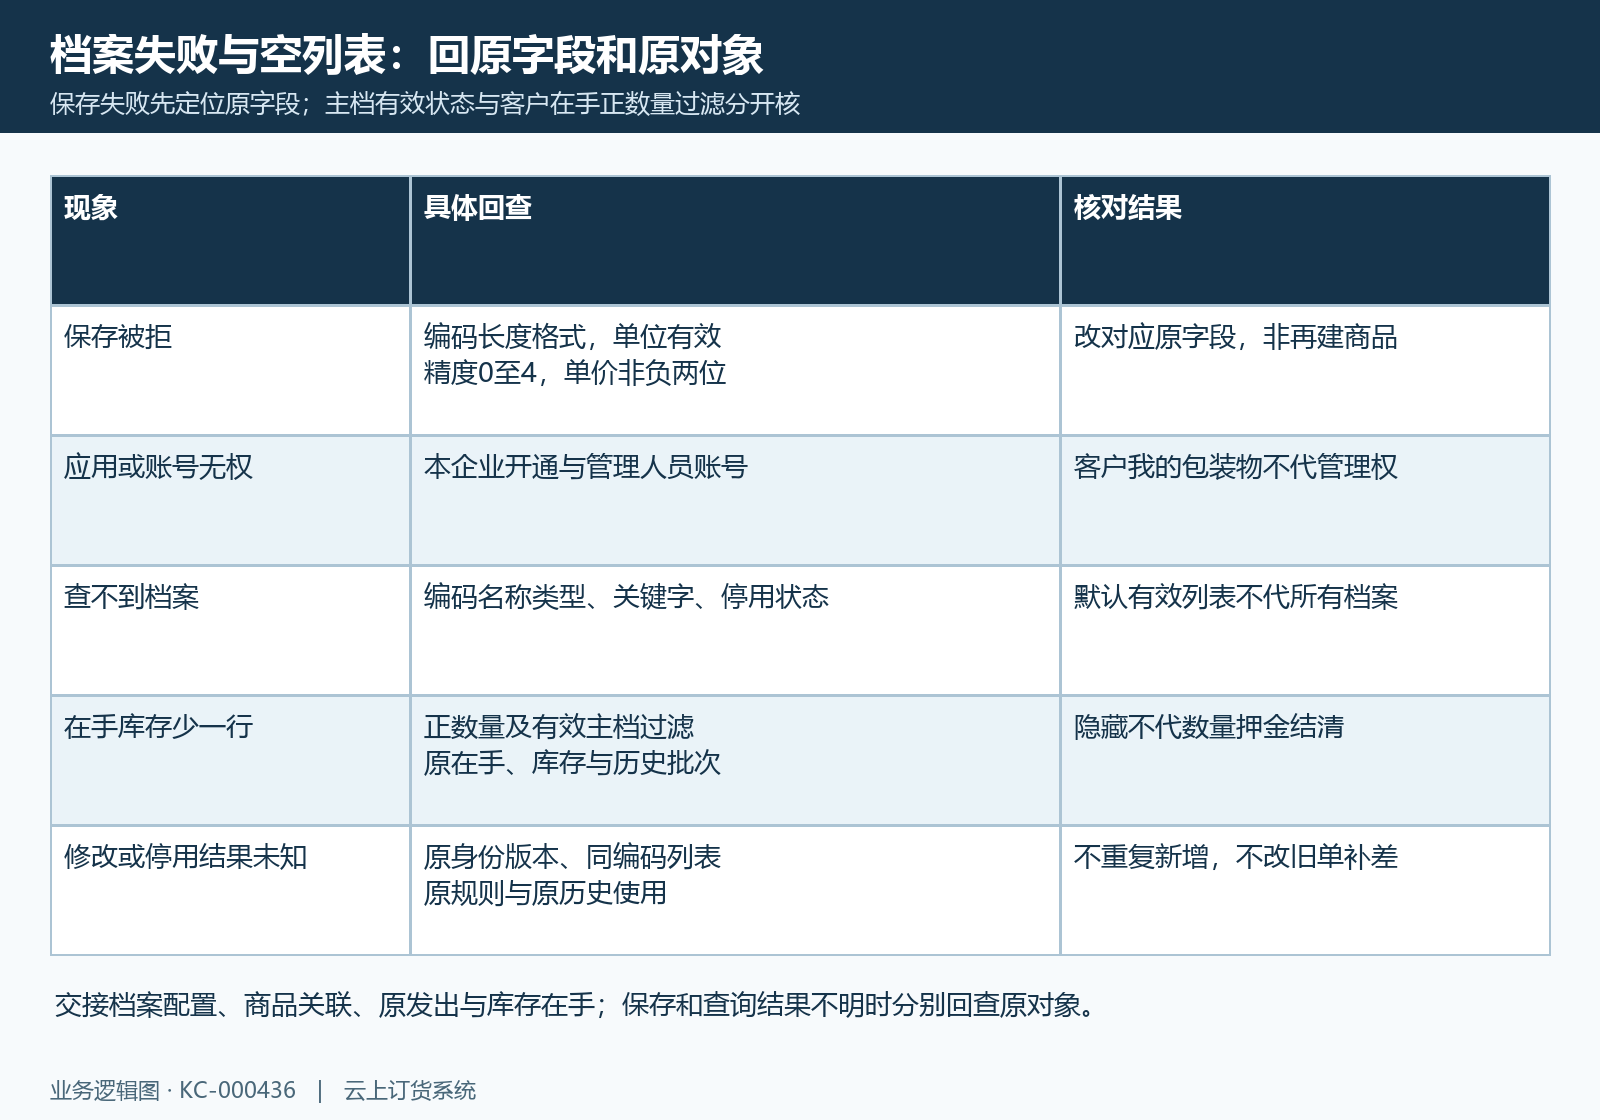Click the text 原在手、库存与历史批次
The width and height of the screenshot is (1600, 1120).
572,763
